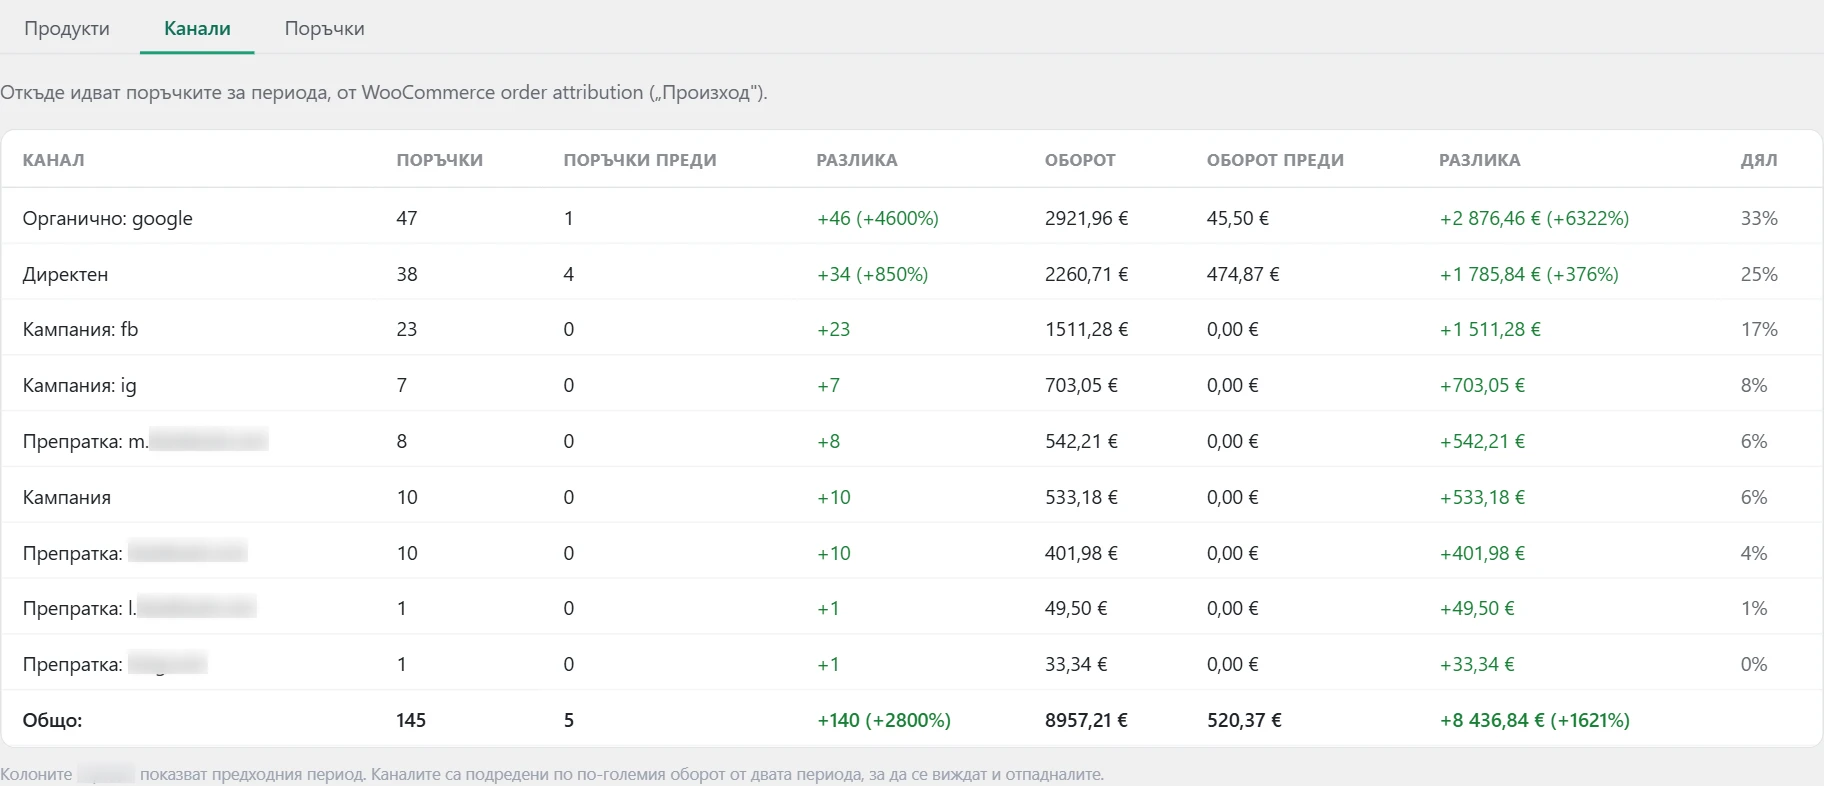Click the ОБОРОТ ПРЕДИ column header

click(x=1275, y=160)
